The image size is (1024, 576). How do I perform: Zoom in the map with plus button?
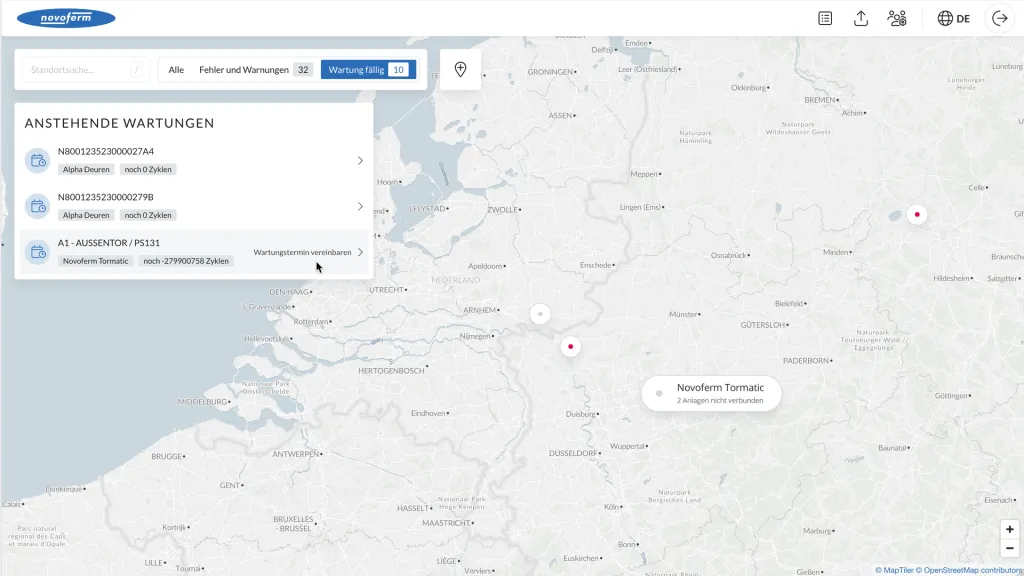click(1010, 530)
